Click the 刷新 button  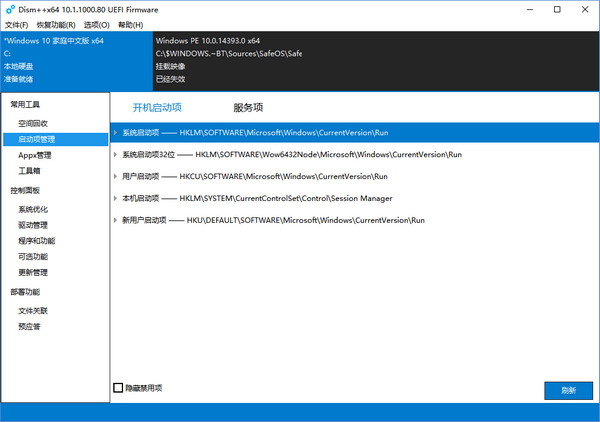569,391
